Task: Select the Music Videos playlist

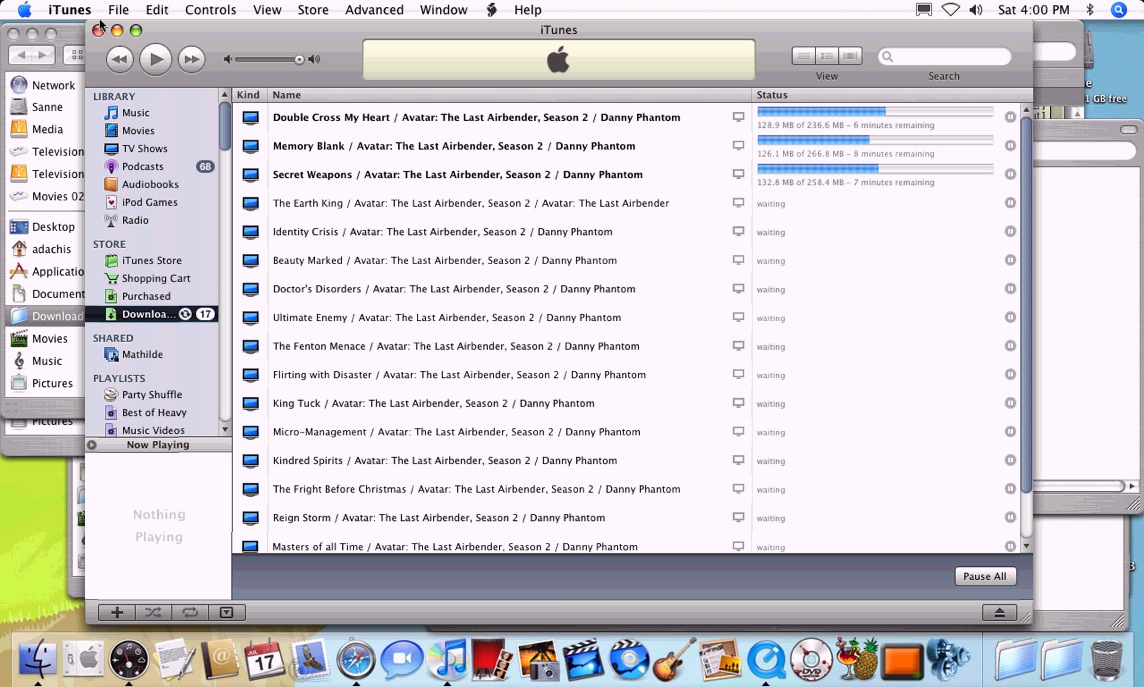Action: point(153,430)
